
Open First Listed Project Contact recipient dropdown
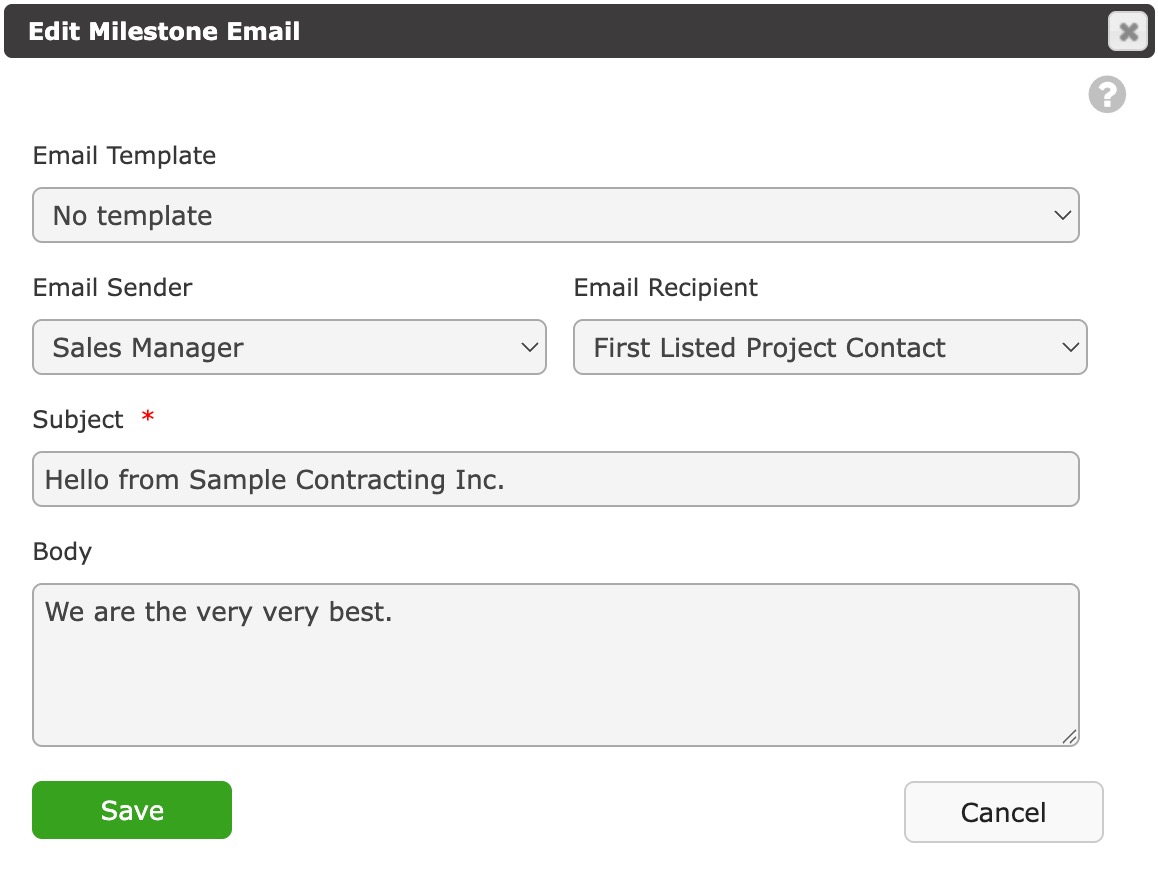[x=830, y=347]
